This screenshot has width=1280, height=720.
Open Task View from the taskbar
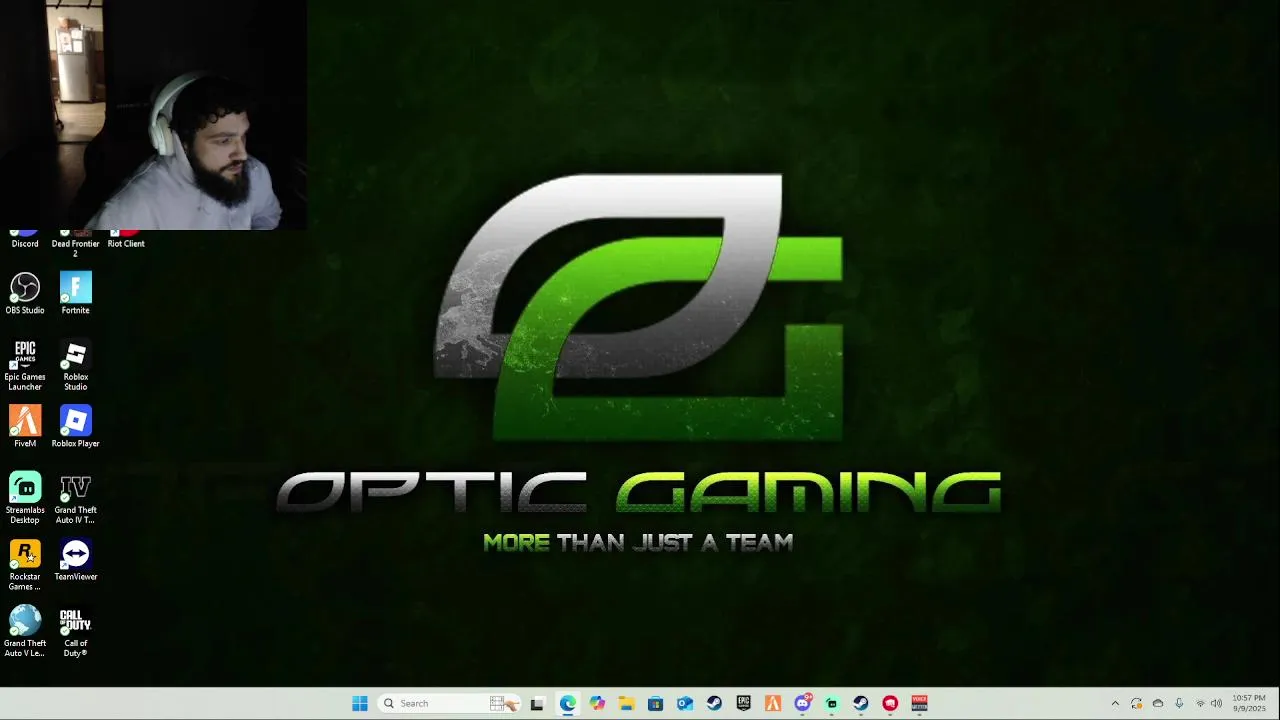537,703
